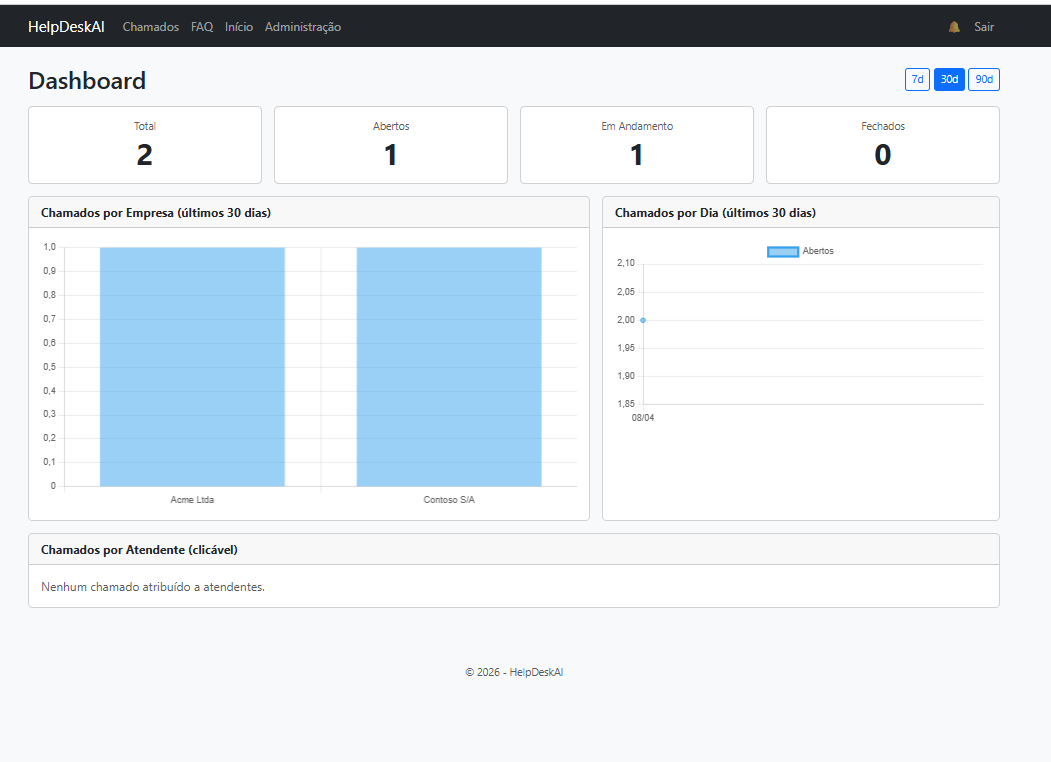The height and width of the screenshot is (762, 1051).
Task: Open the Administração menu
Action: (x=303, y=27)
